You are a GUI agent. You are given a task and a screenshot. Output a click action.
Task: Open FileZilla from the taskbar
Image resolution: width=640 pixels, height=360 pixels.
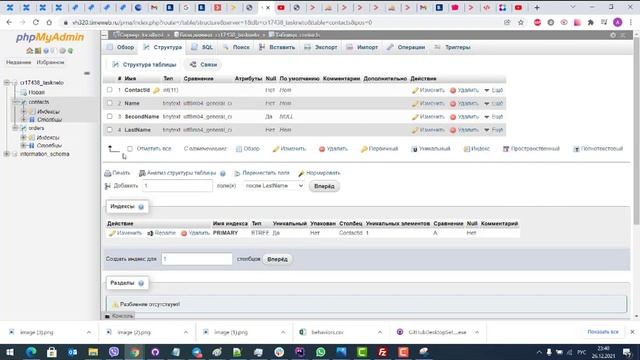point(382,352)
